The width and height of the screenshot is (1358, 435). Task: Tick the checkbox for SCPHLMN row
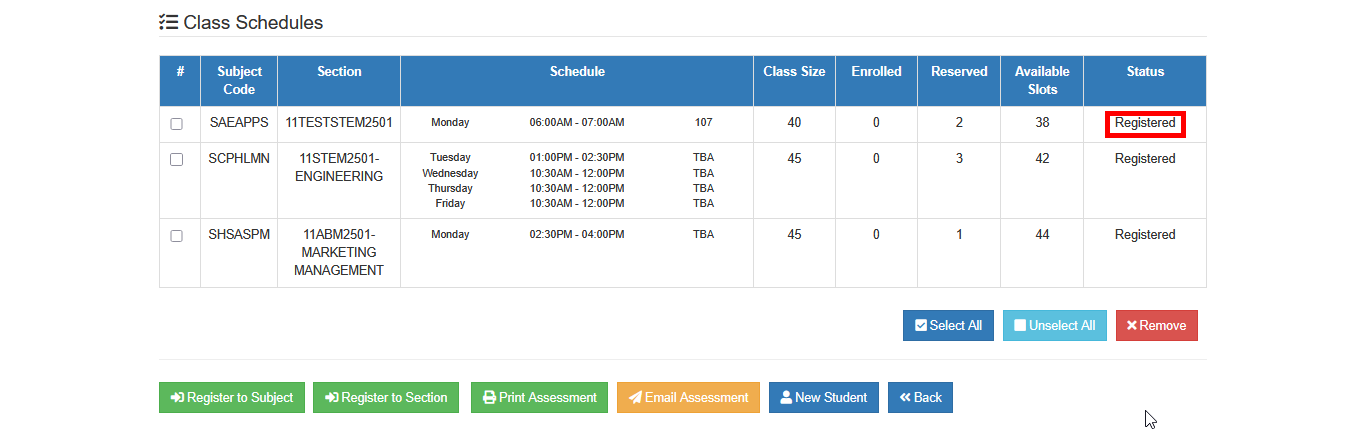tap(177, 160)
